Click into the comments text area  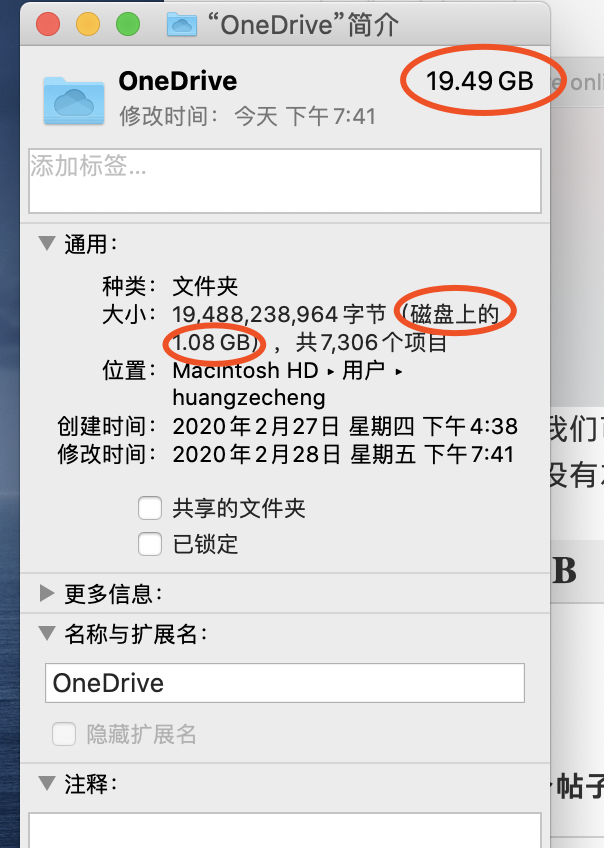[284, 830]
